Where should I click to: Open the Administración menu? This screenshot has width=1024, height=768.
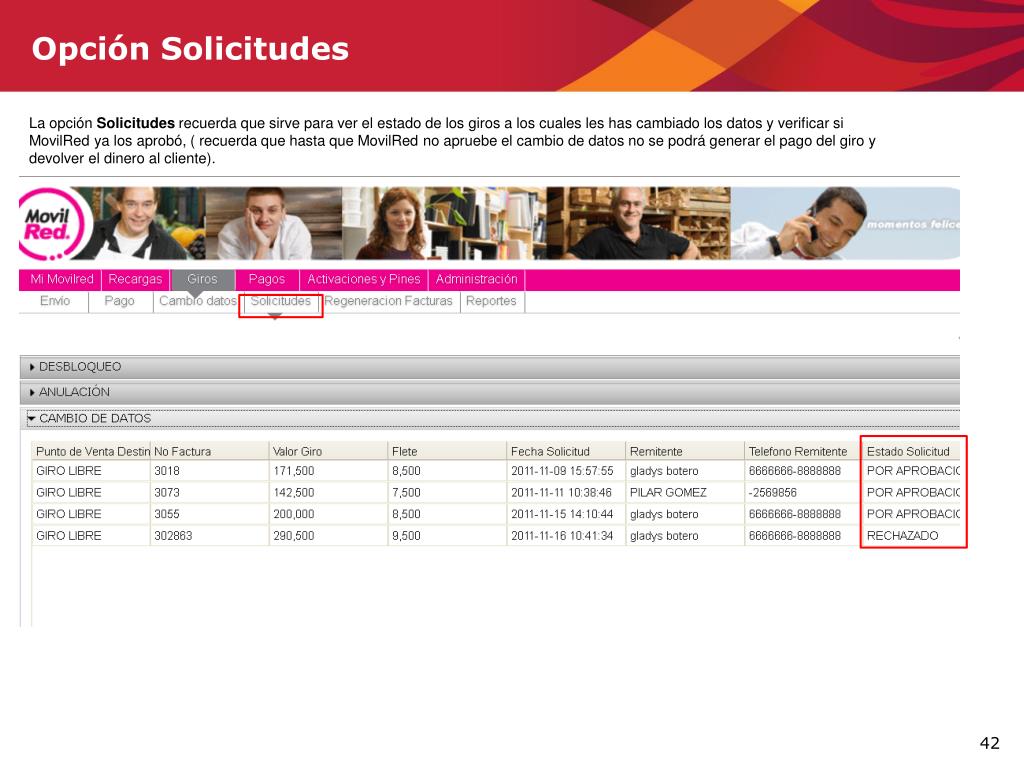476,280
